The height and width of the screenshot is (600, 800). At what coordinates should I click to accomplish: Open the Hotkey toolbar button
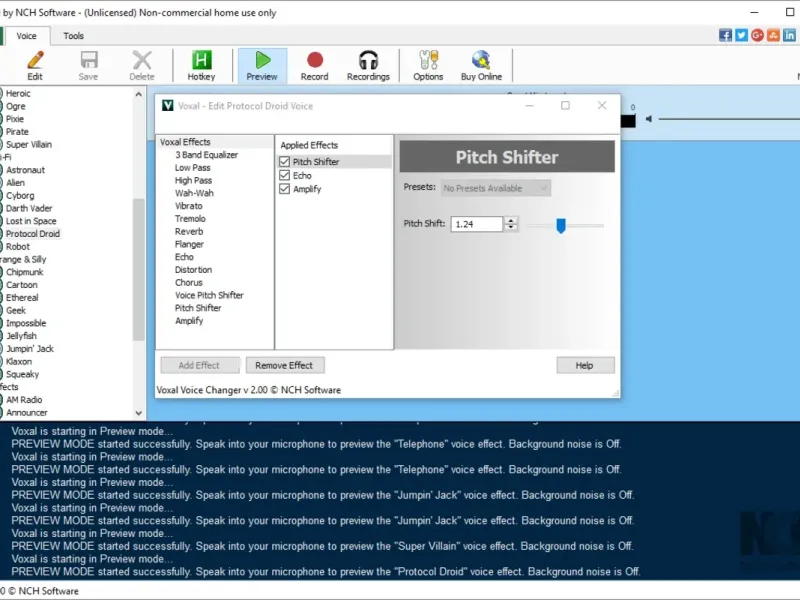(201, 65)
